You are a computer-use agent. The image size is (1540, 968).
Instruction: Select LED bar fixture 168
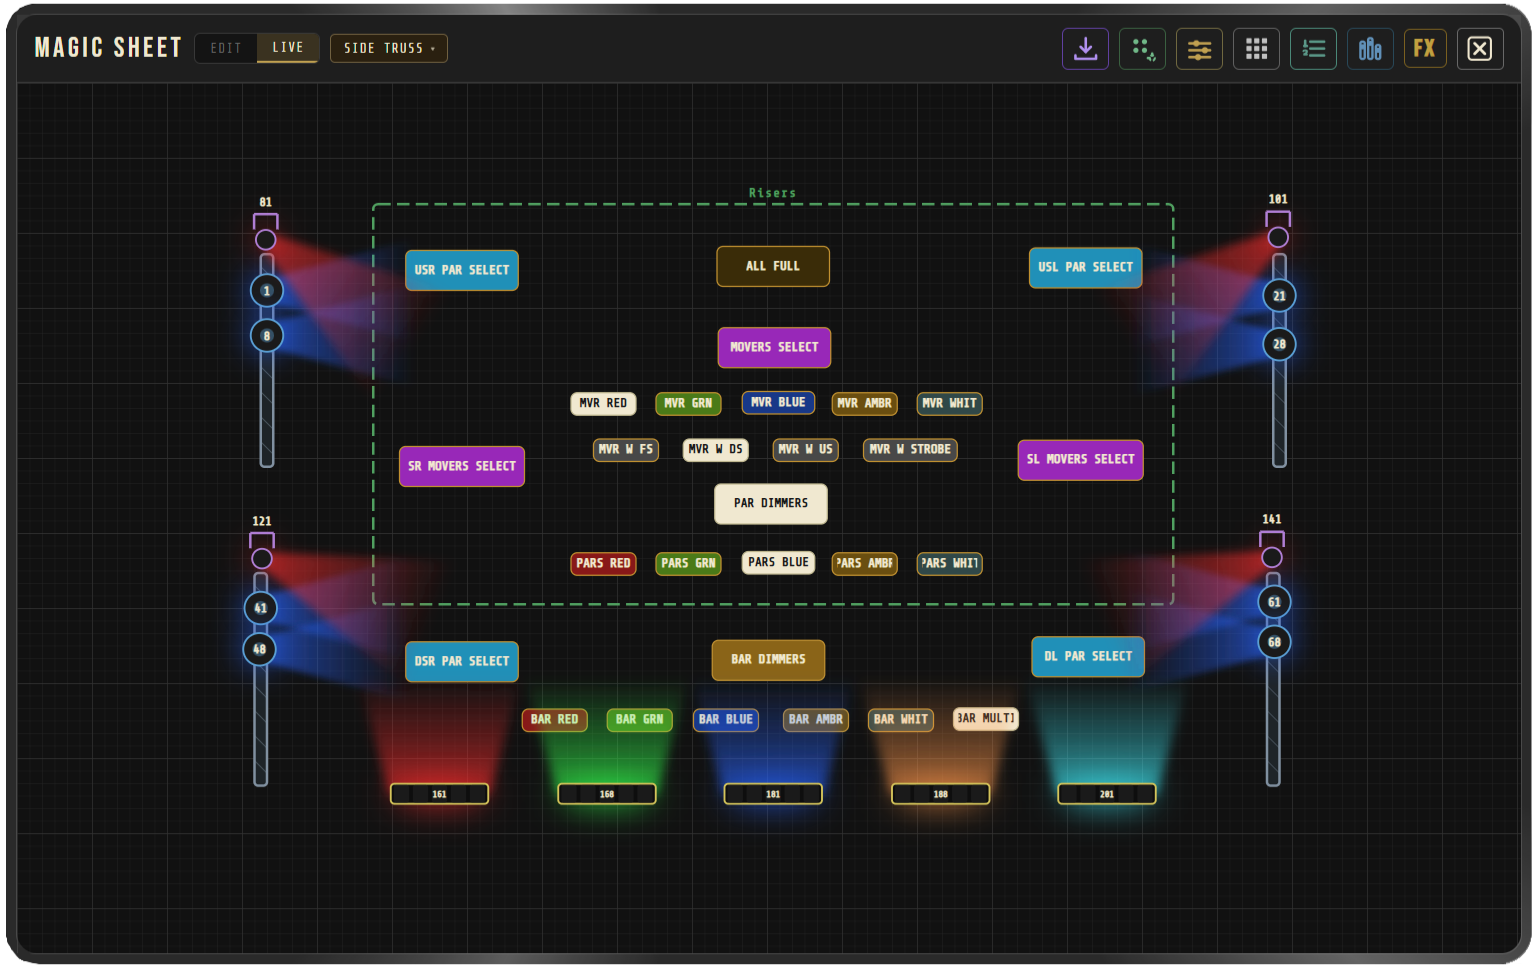607,794
